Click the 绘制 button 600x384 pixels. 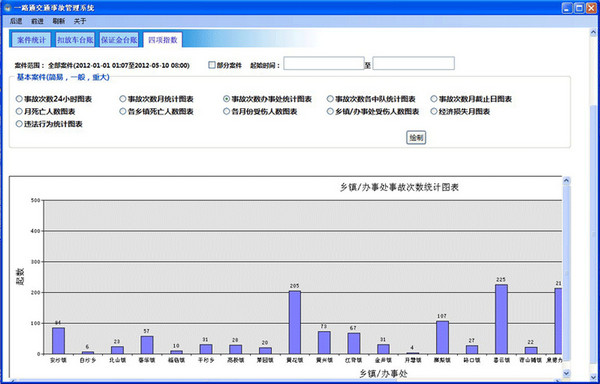416,138
